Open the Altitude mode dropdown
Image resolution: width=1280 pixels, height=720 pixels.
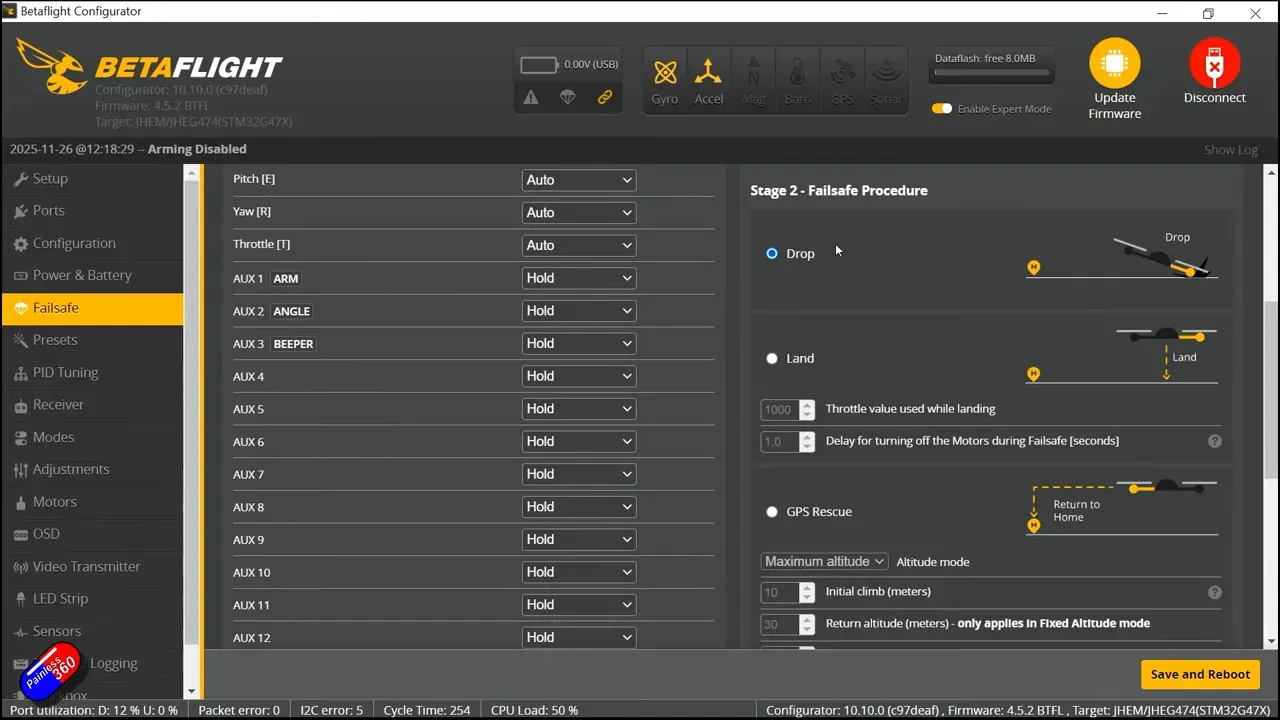pyautogui.click(x=823, y=561)
